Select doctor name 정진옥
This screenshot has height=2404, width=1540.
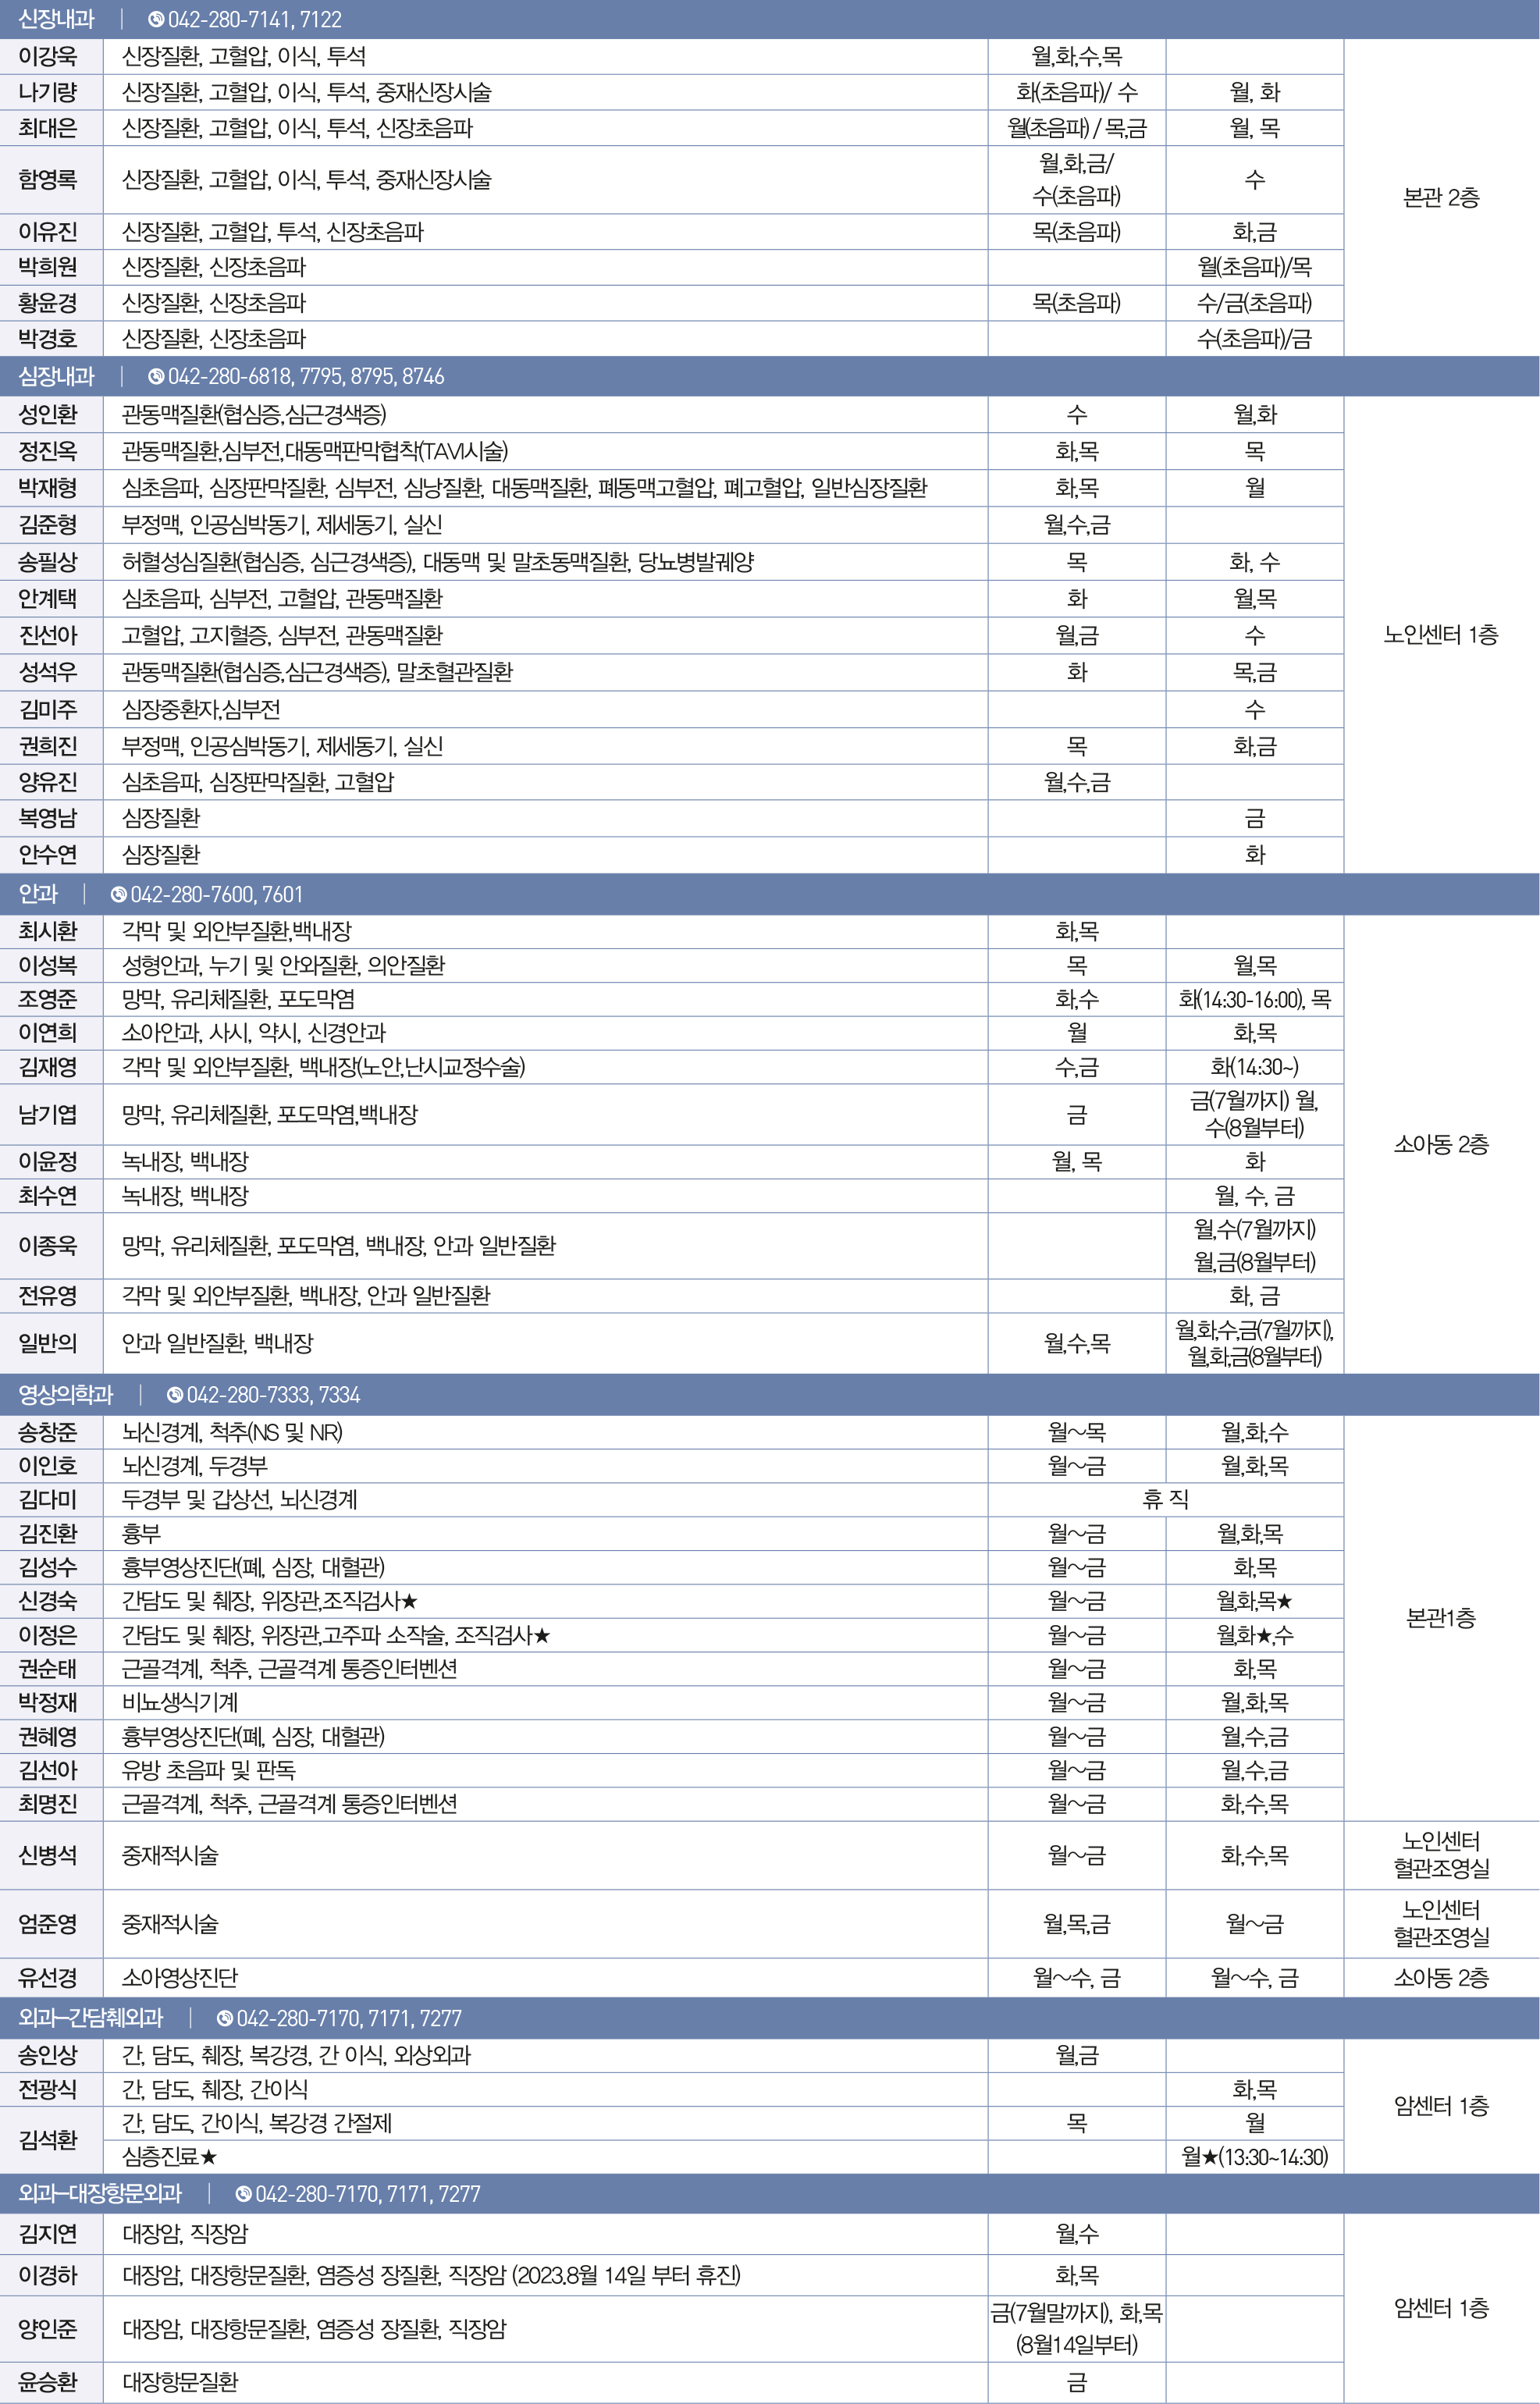tap(47, 451)
